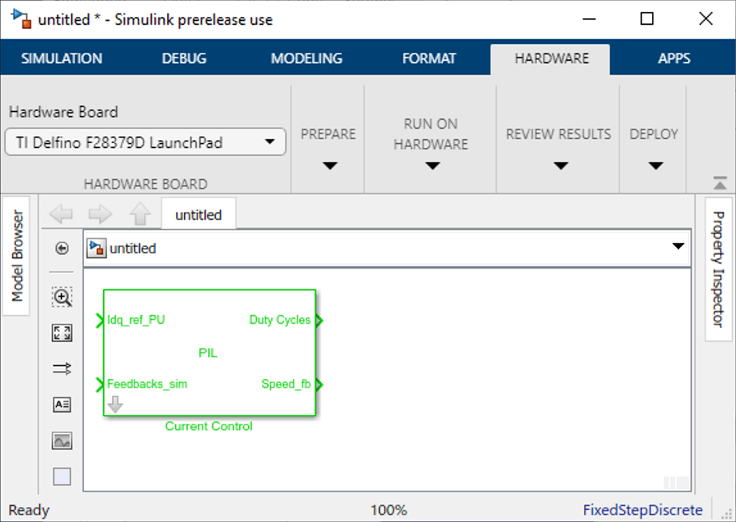Click the FixedStepDiscrete solver link
736x522 pixels.
click(643, 510)
